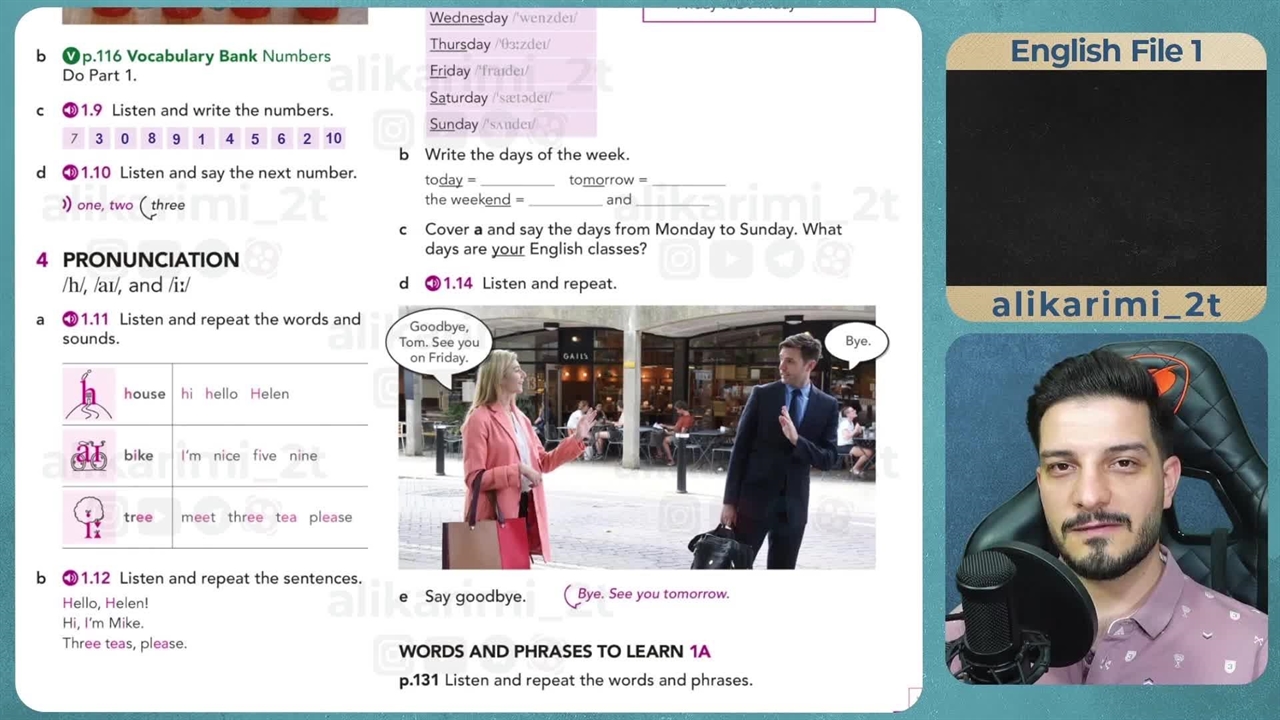Play audio track 1.12 speaker icon
The width and height of the screenshot is (1280, 720).
pos(70,578)
